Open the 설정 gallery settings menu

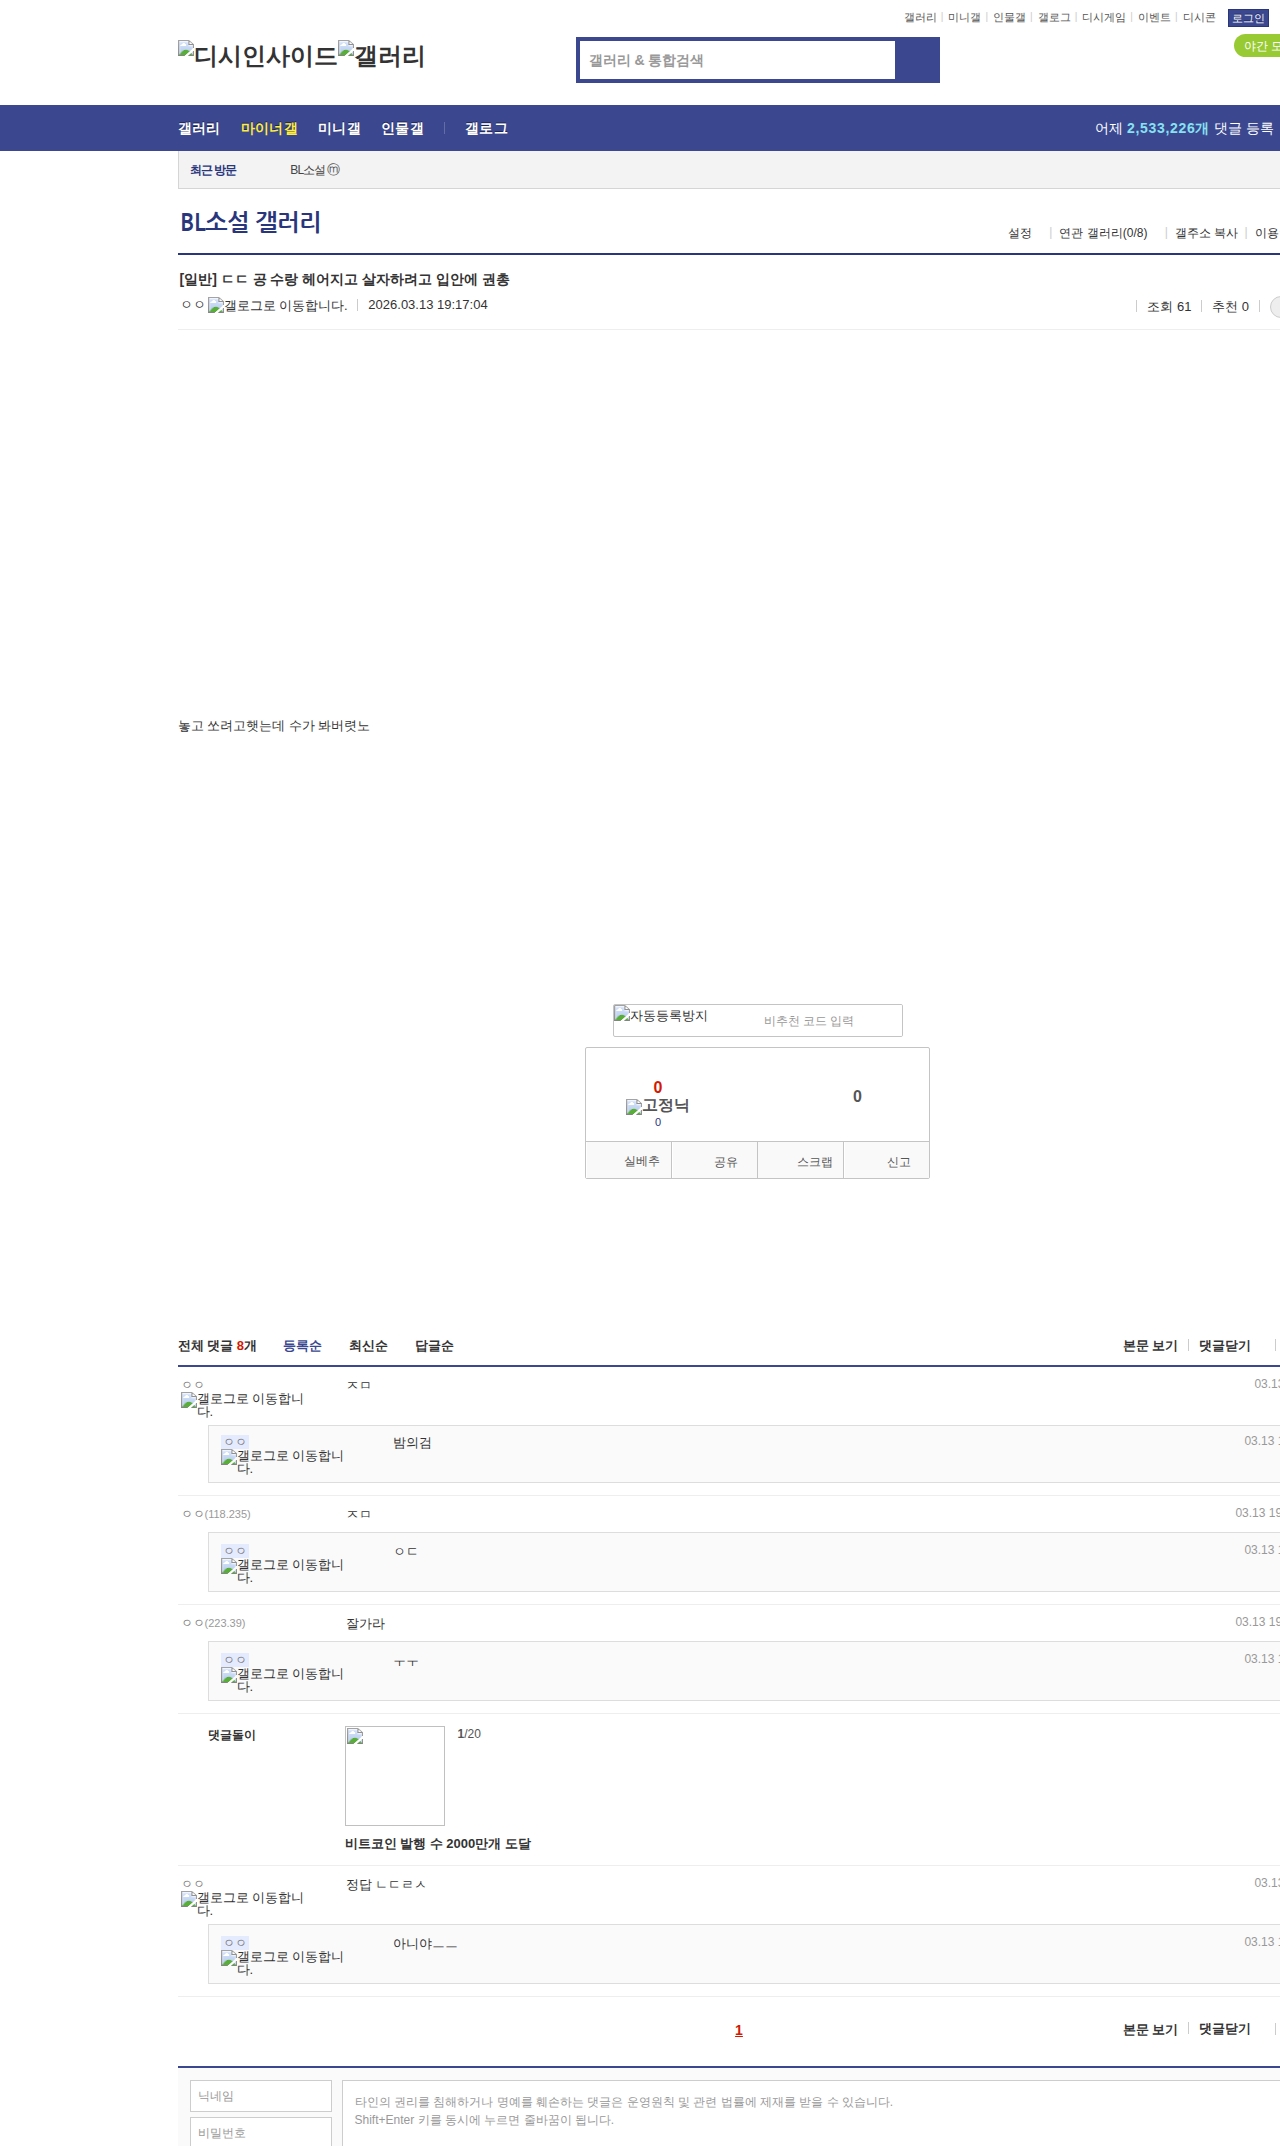point(1020,233)
